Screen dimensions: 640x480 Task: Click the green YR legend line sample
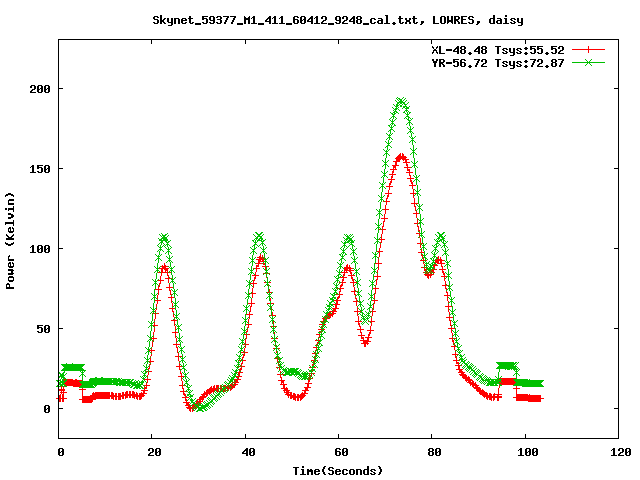tap(588, 62)
